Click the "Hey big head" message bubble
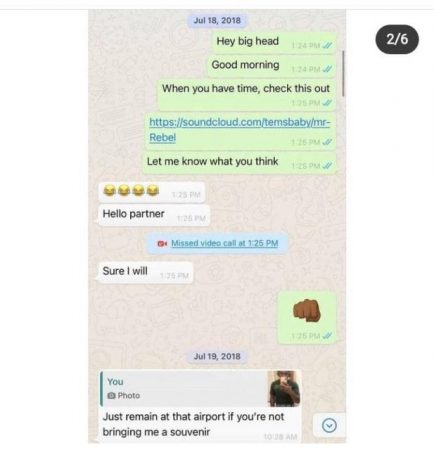 274,43
